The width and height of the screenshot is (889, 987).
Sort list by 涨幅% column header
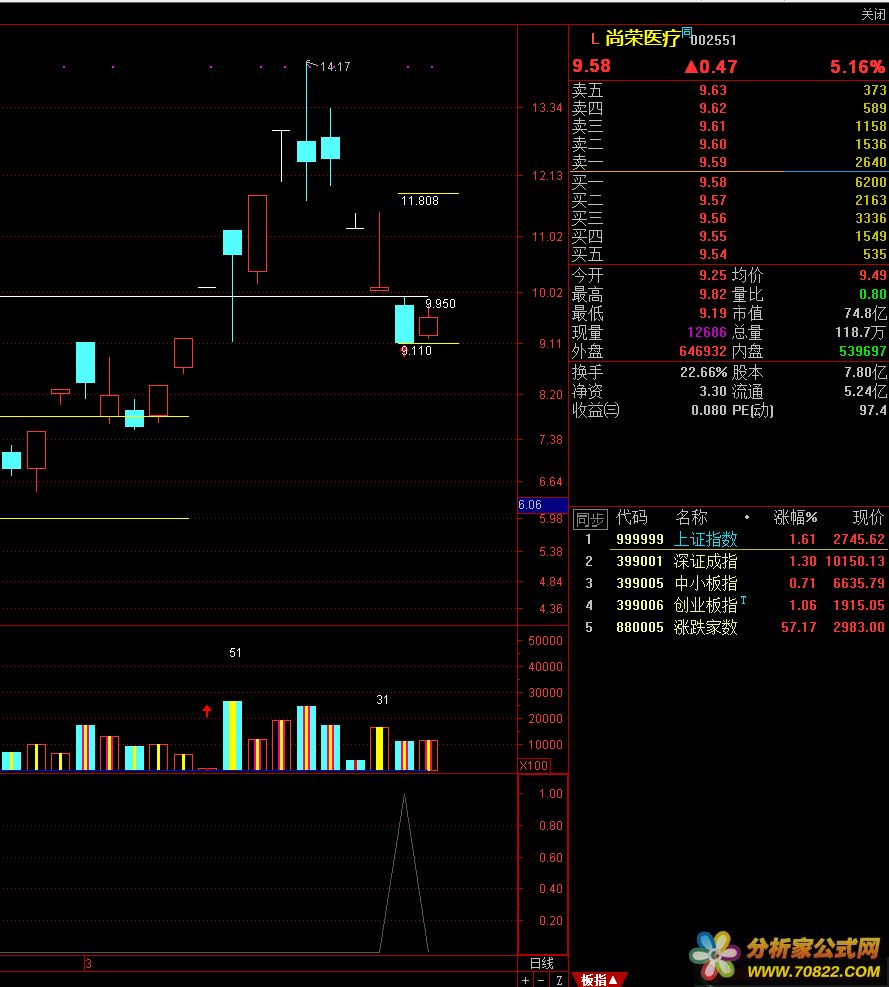pyautogui.click(x=795, y=518)
